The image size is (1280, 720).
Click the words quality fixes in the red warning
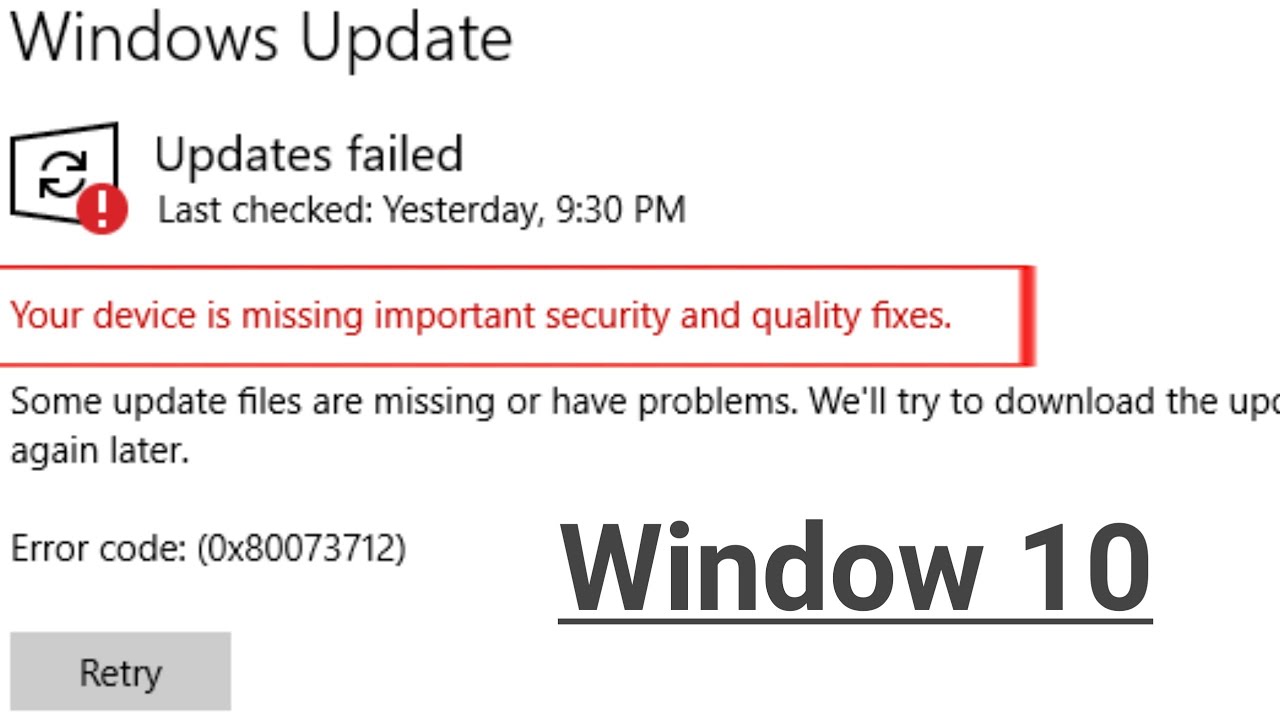click(x=848, y=316)
